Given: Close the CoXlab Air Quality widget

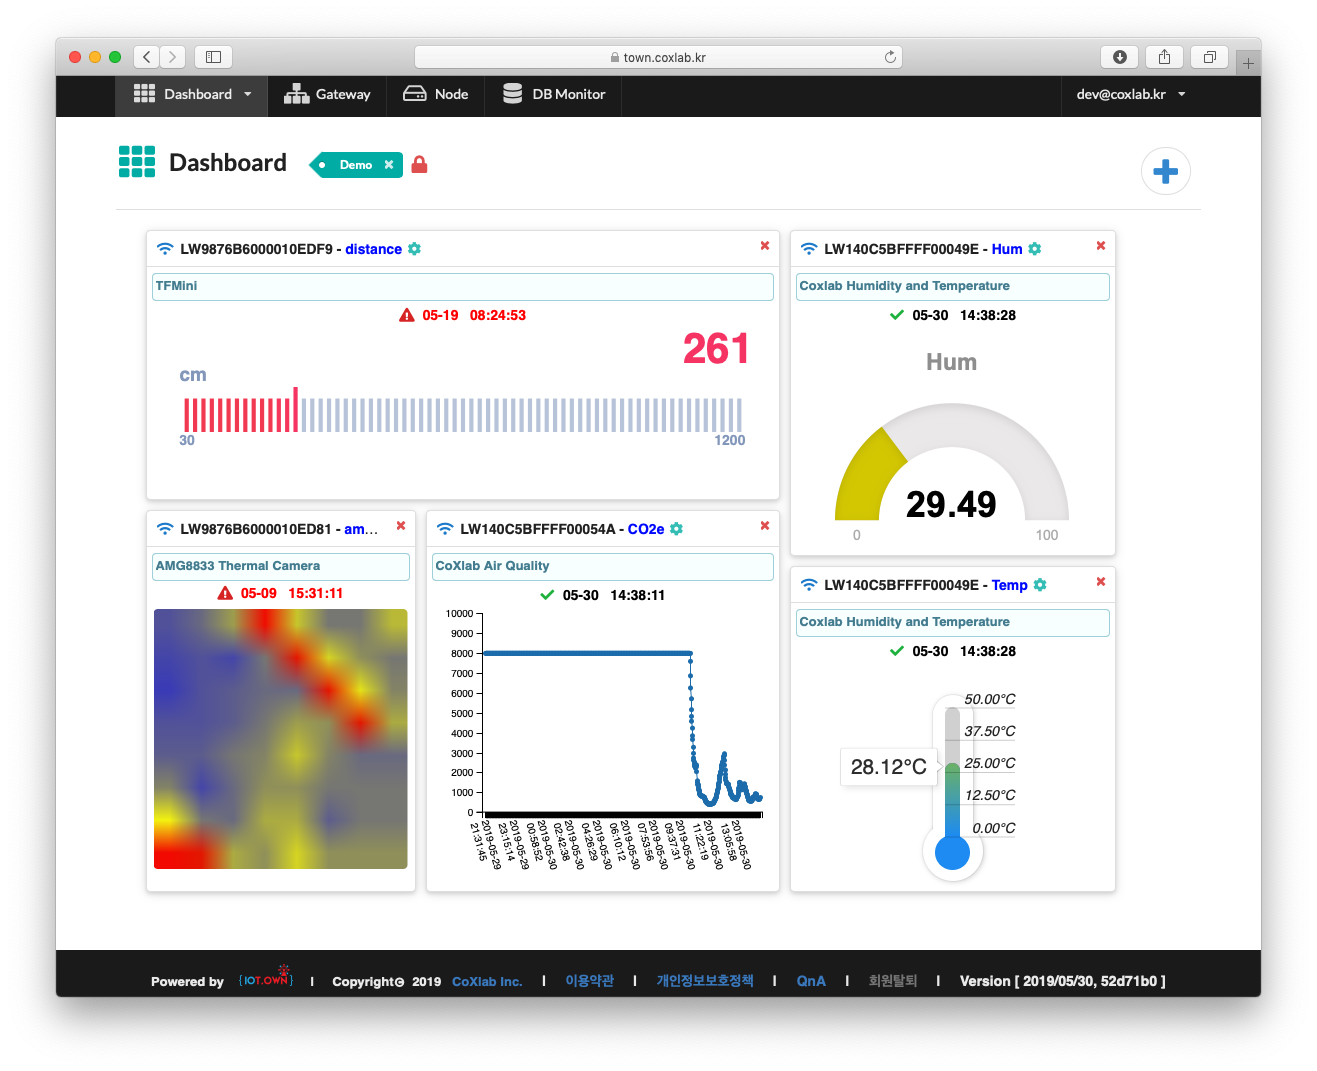Looking at the screenshot, I should click(765, 526).
